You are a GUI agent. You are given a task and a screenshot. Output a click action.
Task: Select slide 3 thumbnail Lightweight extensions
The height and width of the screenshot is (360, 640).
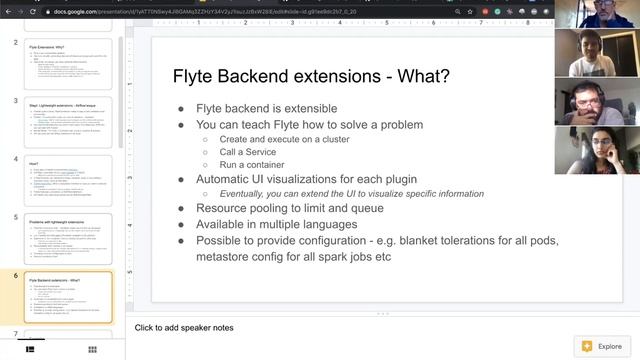pyautogui.click(x=68, y=122)
